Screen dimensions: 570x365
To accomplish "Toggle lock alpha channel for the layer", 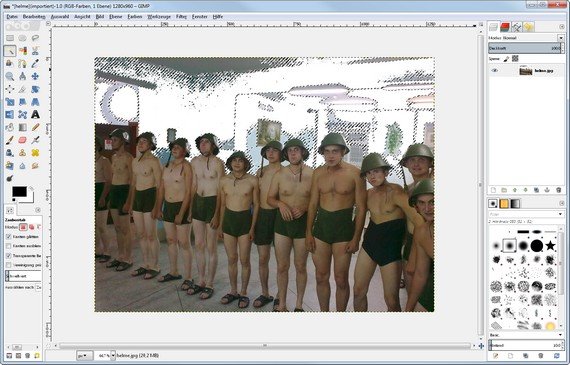I will pyautogui.click(x=515, y=59).
